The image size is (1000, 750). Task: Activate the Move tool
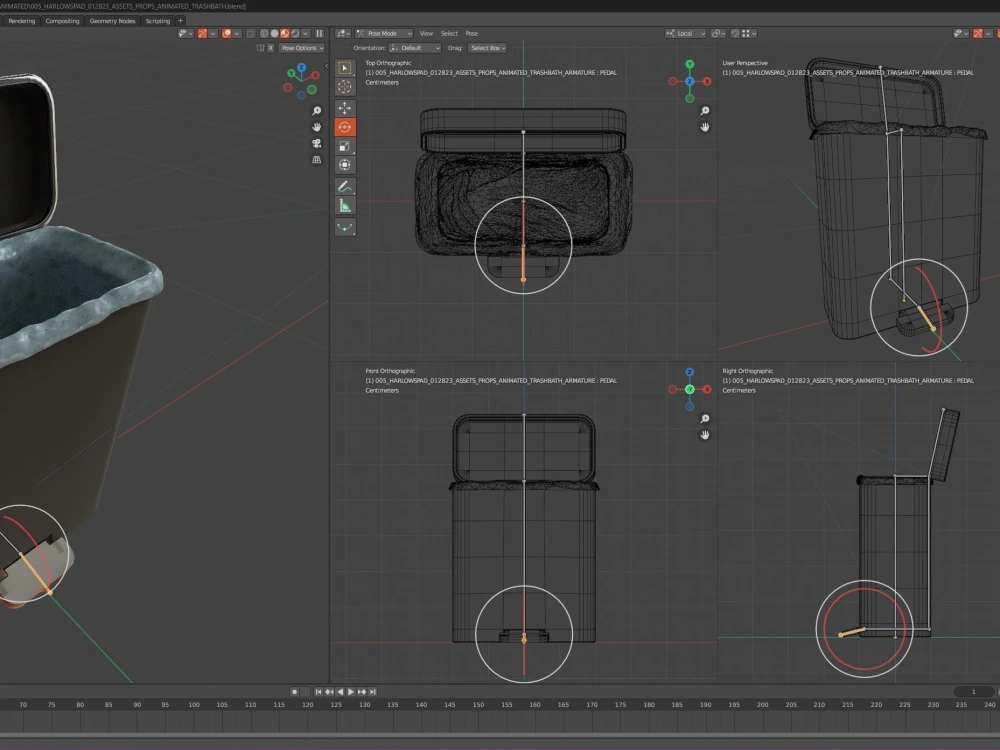(345, 108)
